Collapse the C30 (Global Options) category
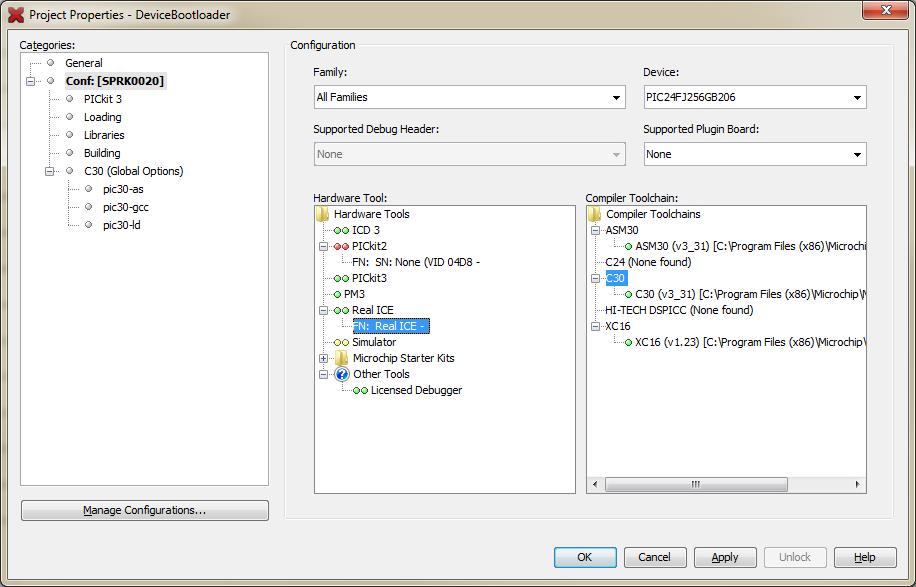The image size is (916, 587). 49,171
